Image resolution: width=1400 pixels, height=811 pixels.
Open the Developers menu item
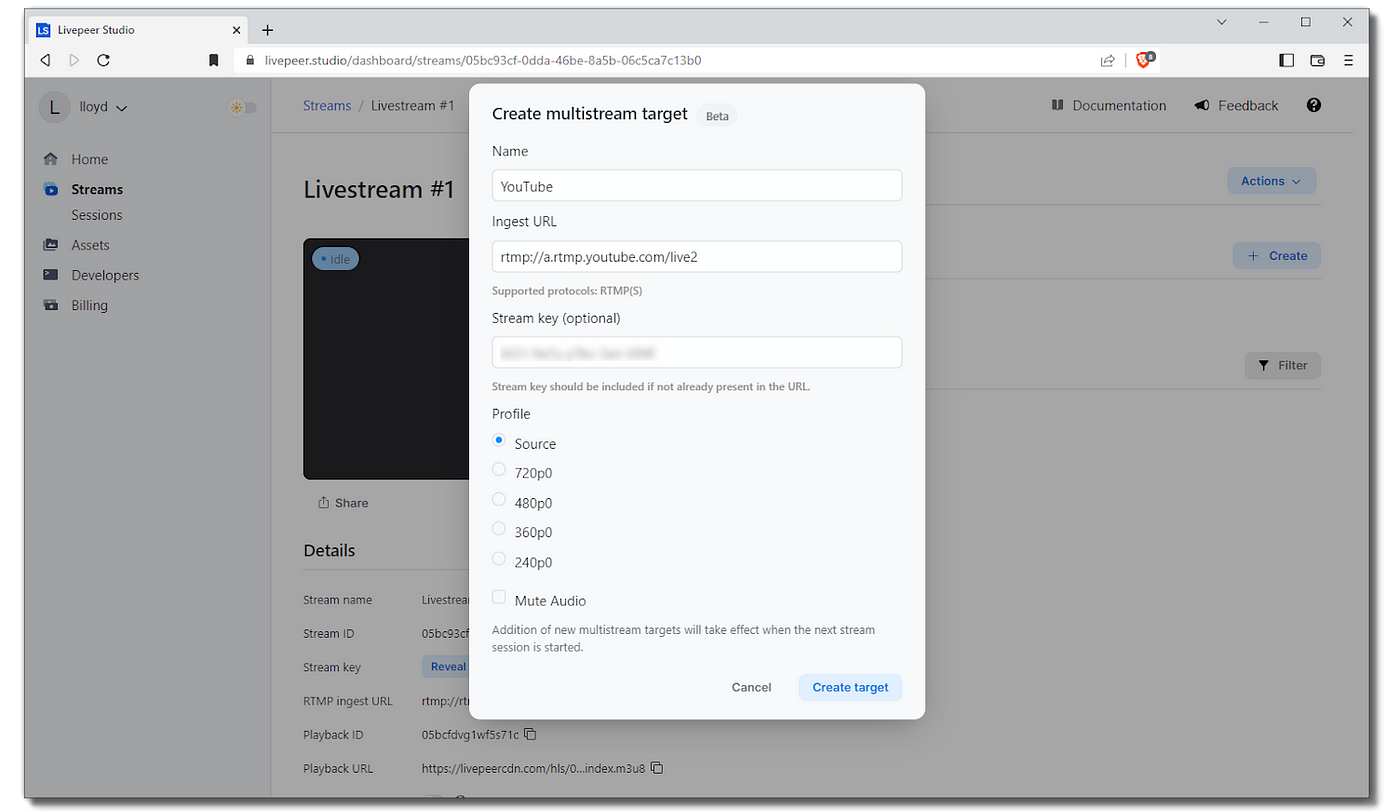[105, 275]
